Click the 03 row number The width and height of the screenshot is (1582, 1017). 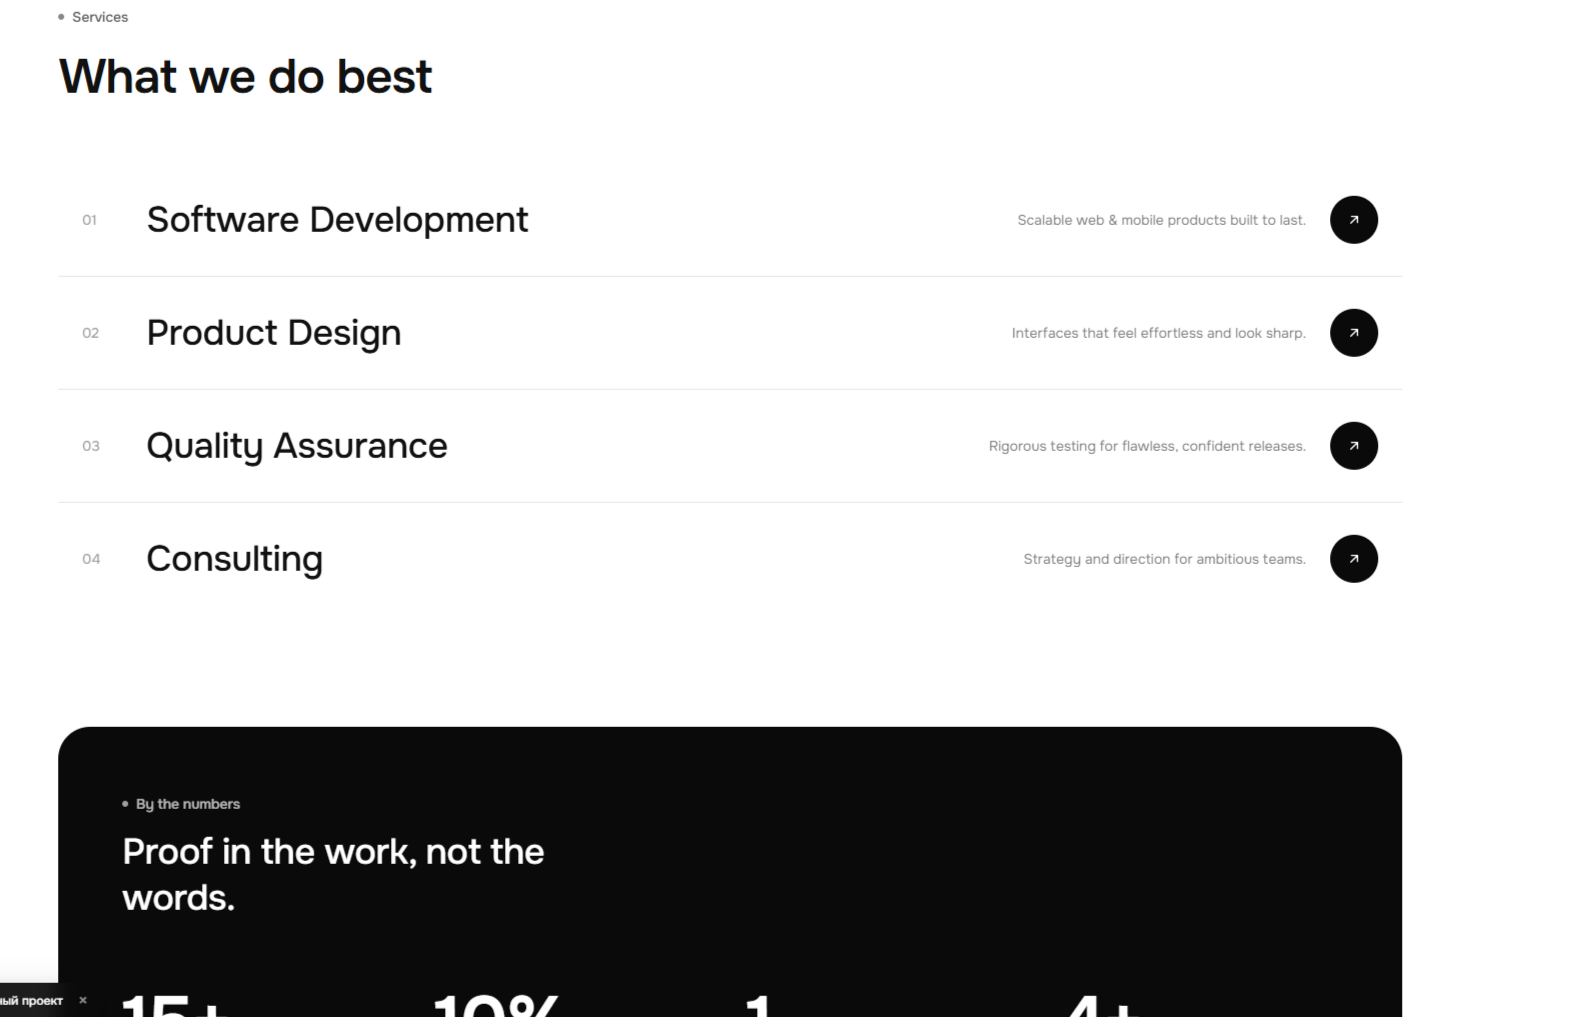(x=91, y=446)
